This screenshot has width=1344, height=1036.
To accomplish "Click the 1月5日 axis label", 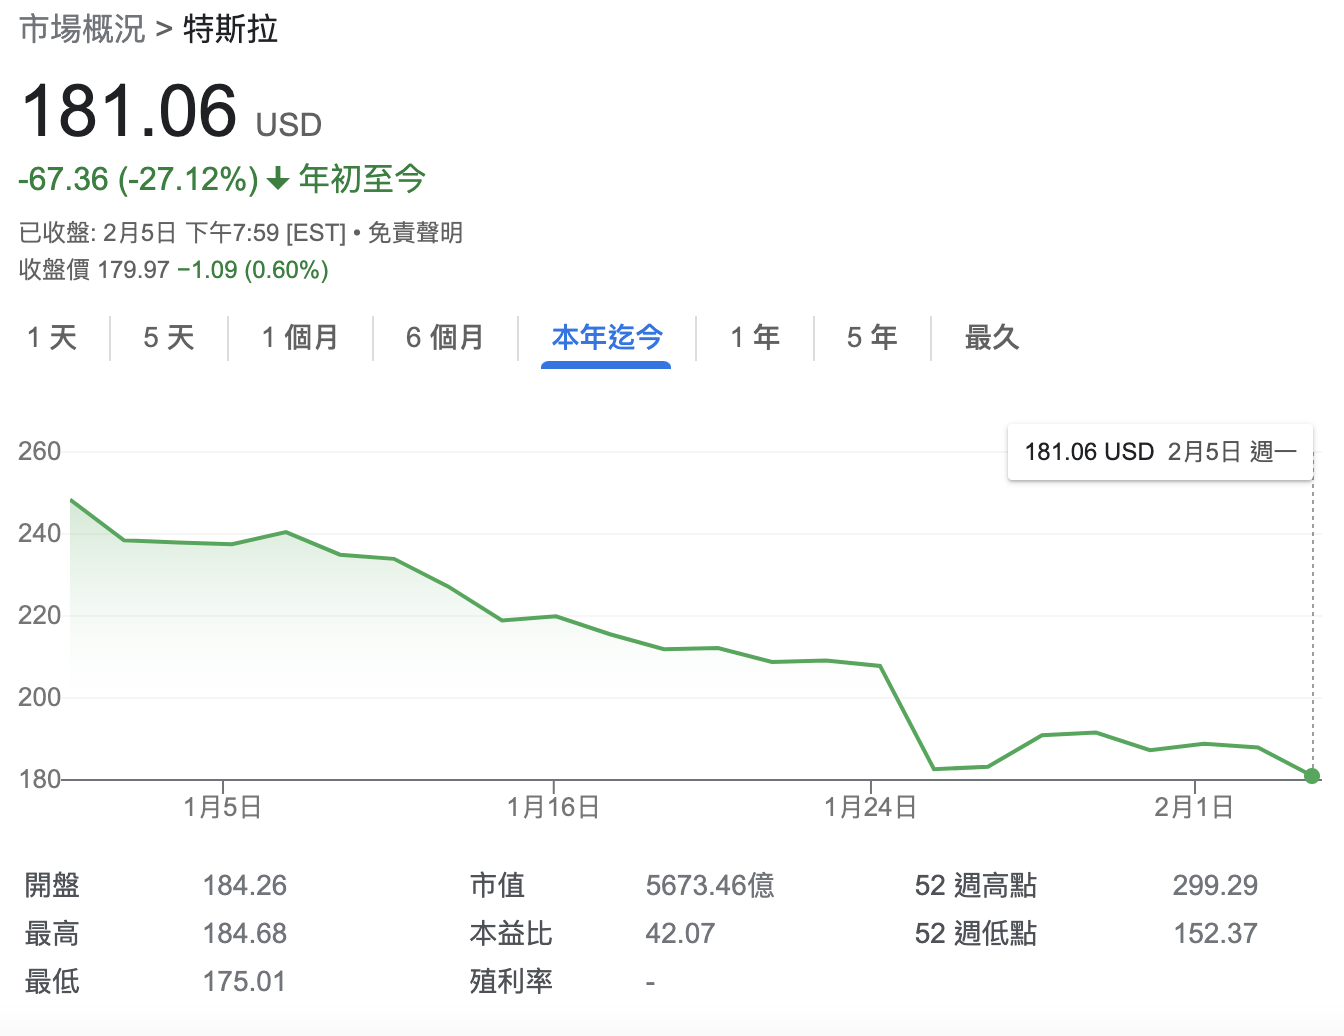I will coord(223,807).
